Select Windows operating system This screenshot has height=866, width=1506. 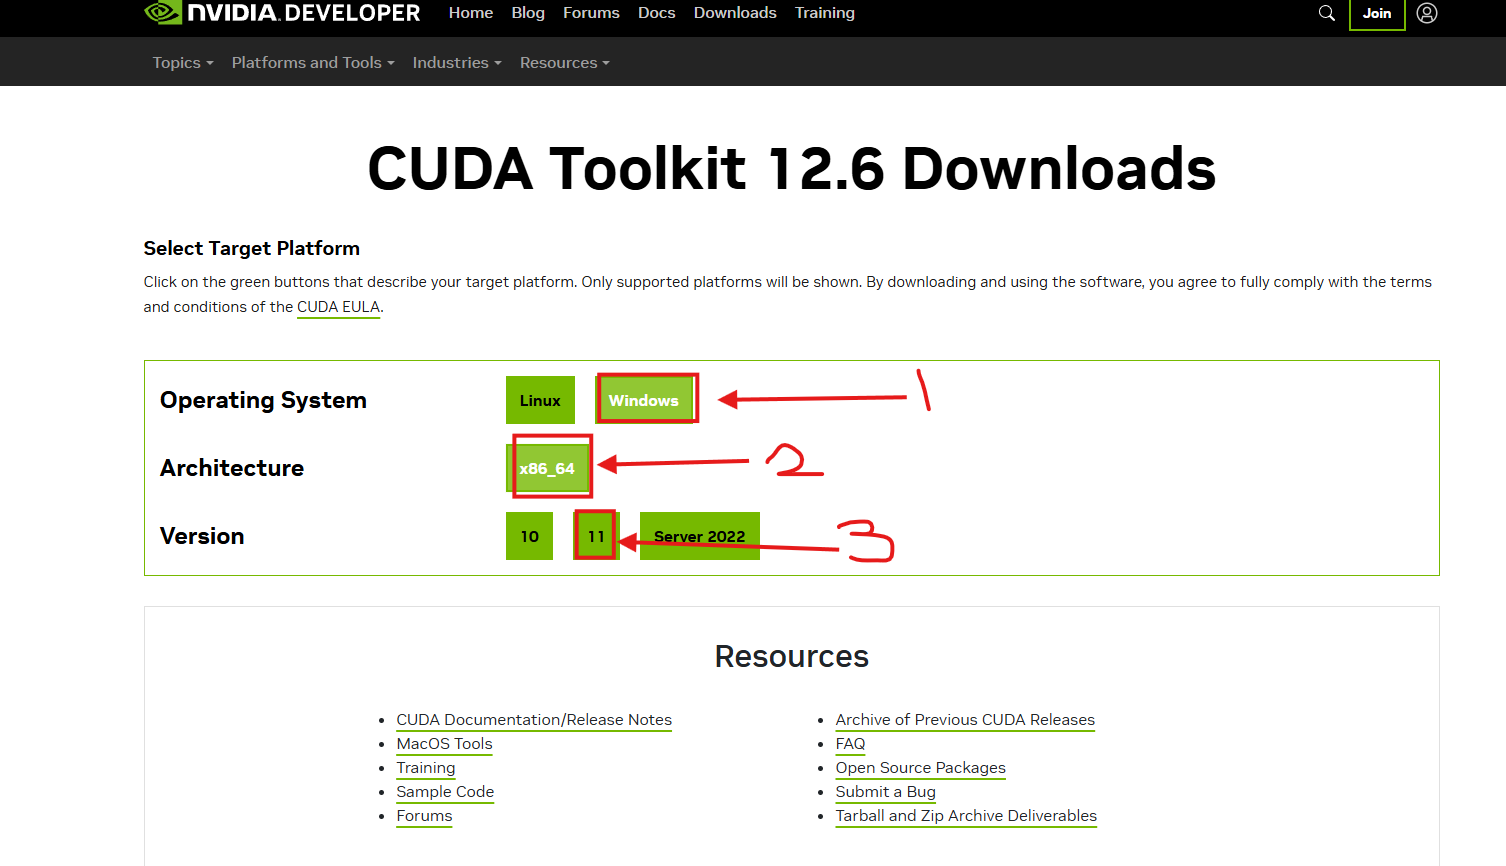click(644, 400)
